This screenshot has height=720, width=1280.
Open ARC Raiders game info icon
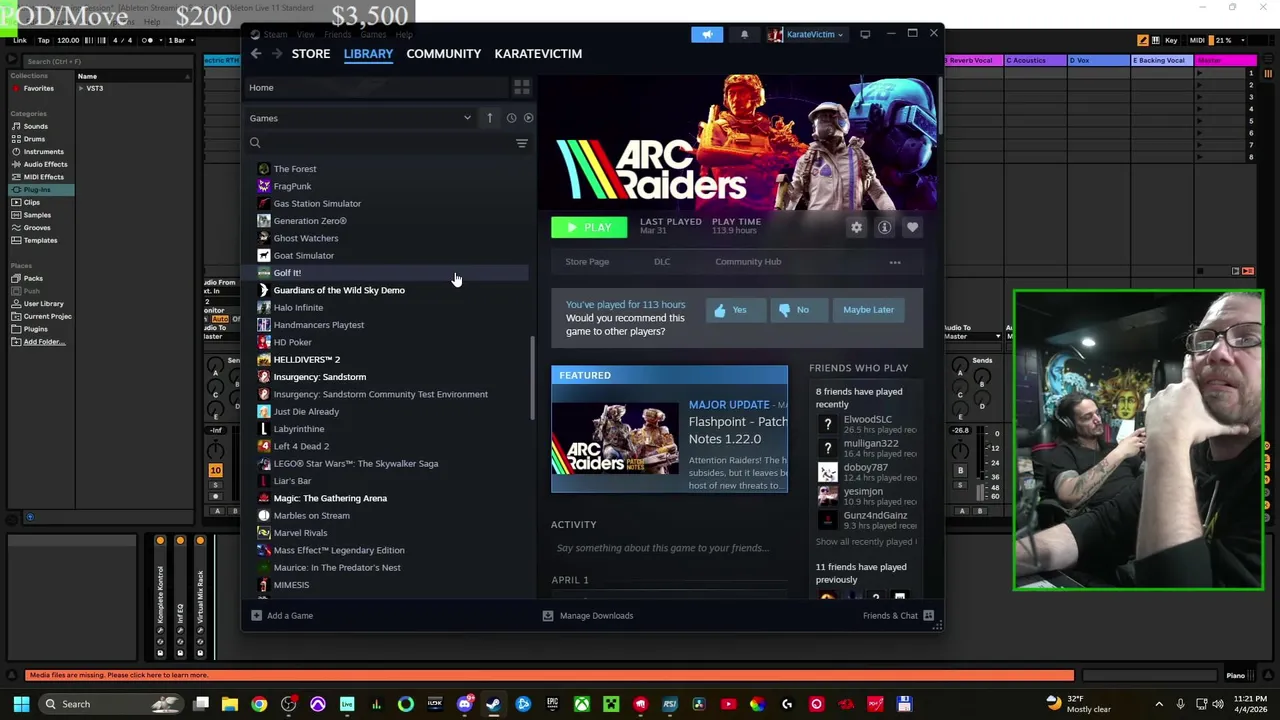884,227
